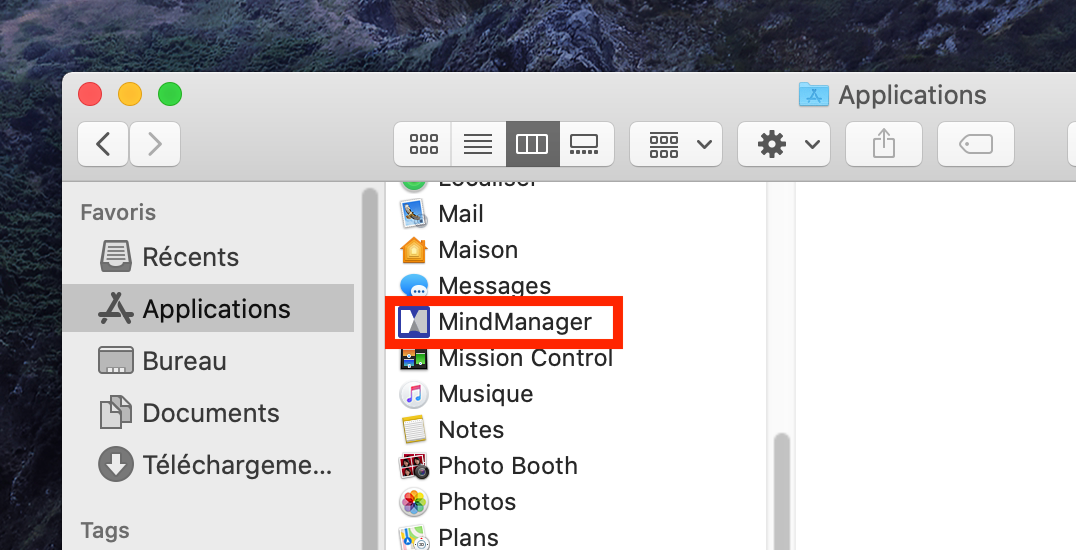Select the Mail app icon
Screen dimensions: 1076x550
tap(414, 214)
